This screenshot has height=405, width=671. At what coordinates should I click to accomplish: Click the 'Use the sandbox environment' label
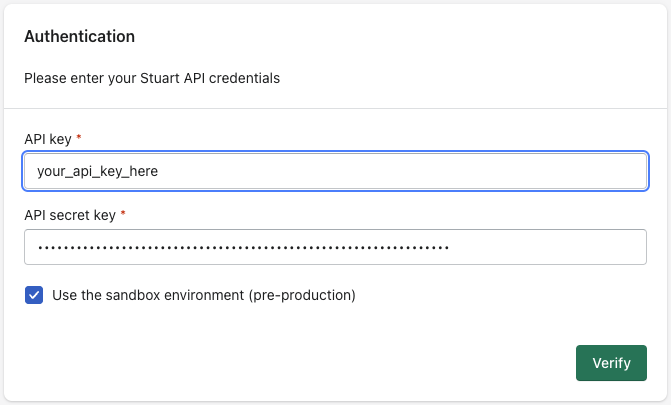204,295
